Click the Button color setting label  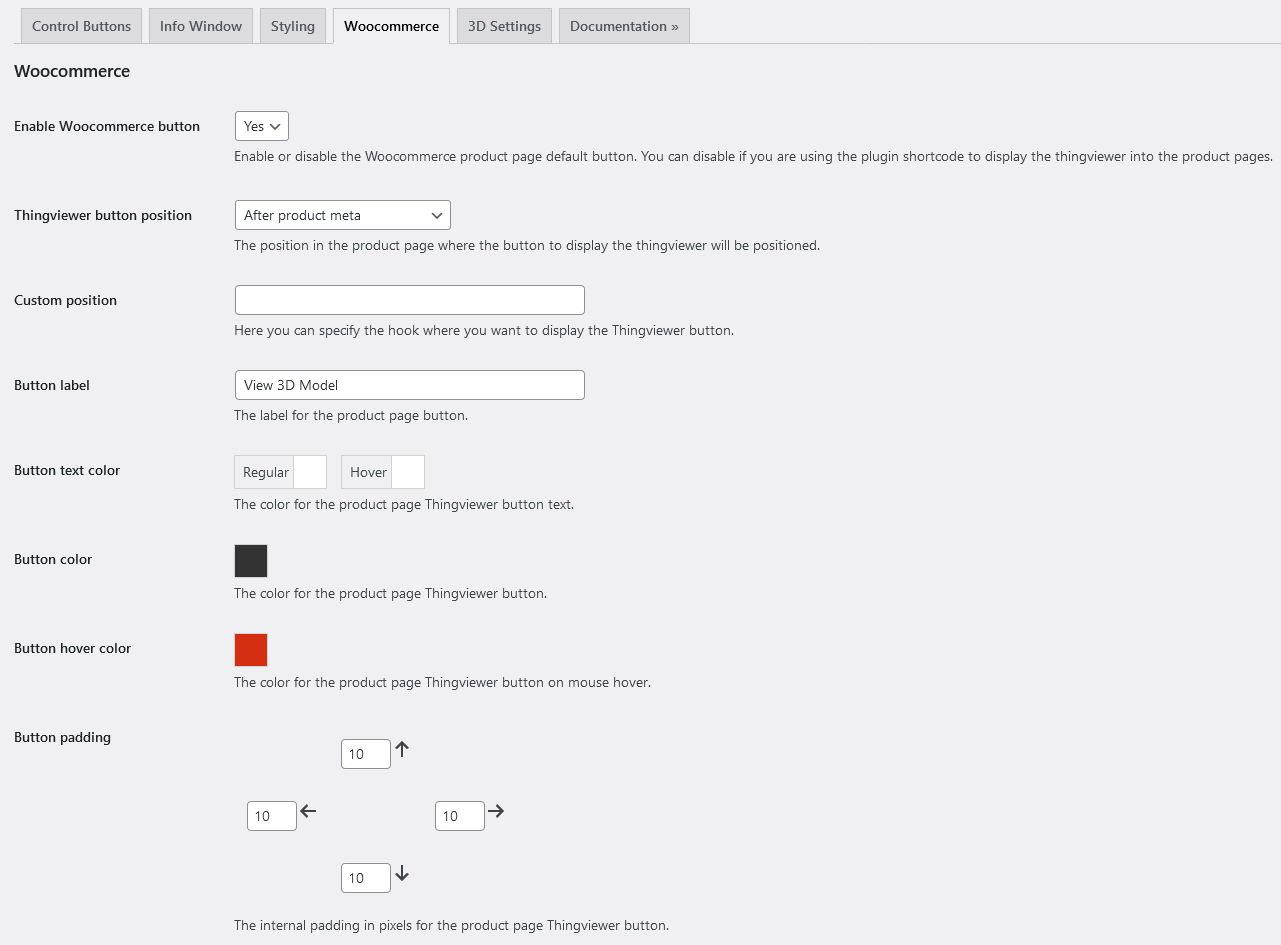(x=53, y=559)
